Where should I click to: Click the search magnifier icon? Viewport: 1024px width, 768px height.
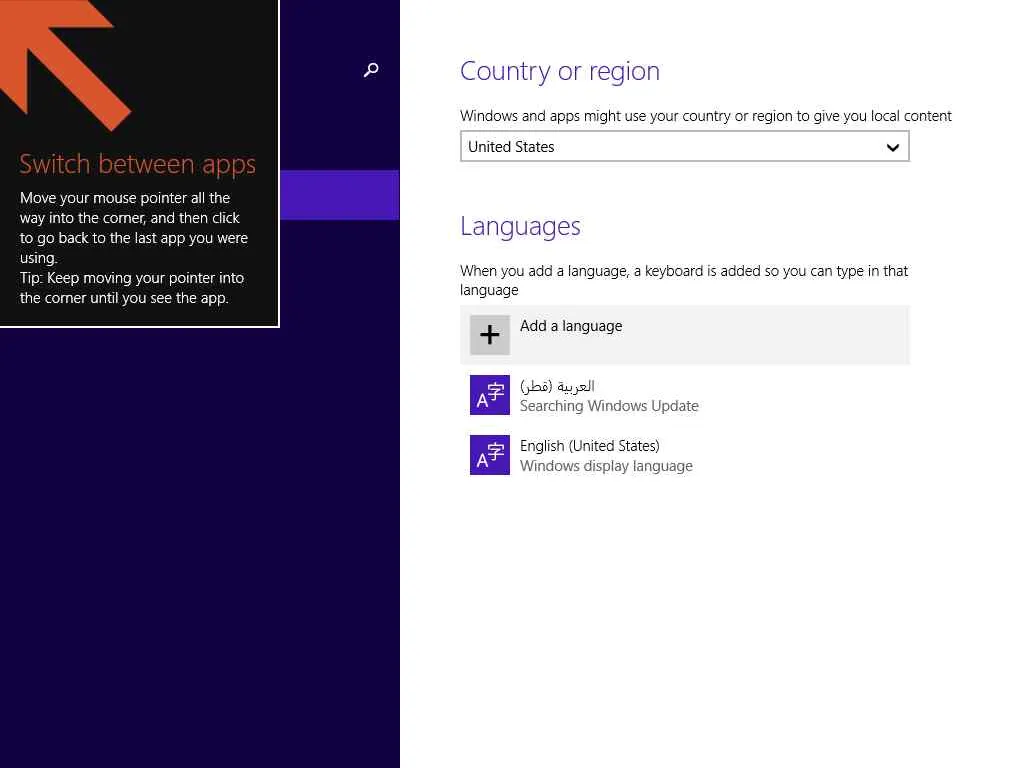click(371, 70)
